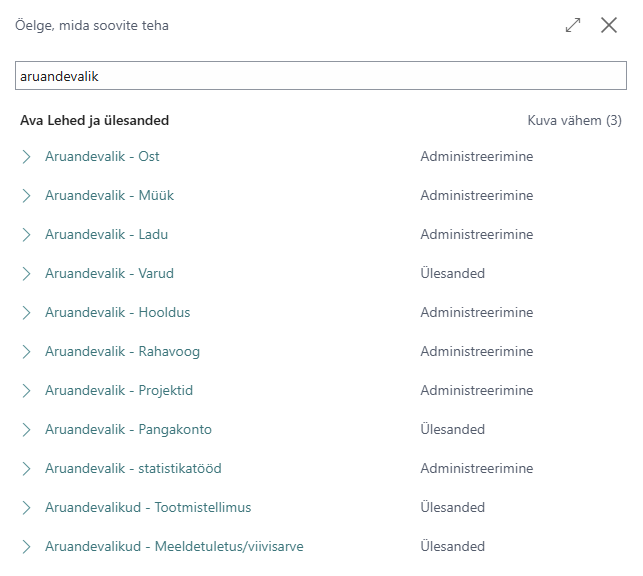Click the aruandevalik search field
The width and height of the screenshot is (643, 576).
pos(321,75)
